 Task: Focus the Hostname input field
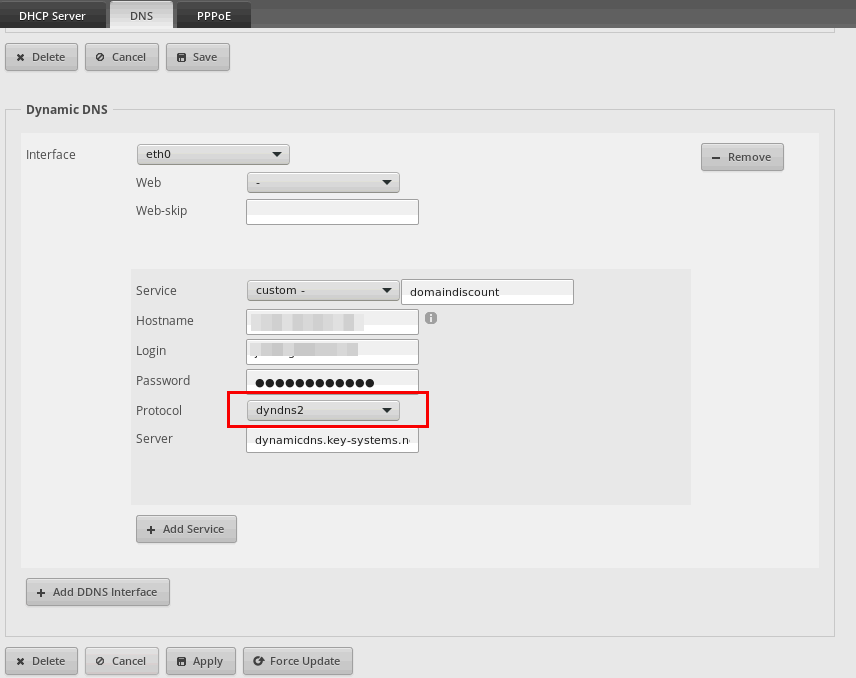click(x=332, y=321)
